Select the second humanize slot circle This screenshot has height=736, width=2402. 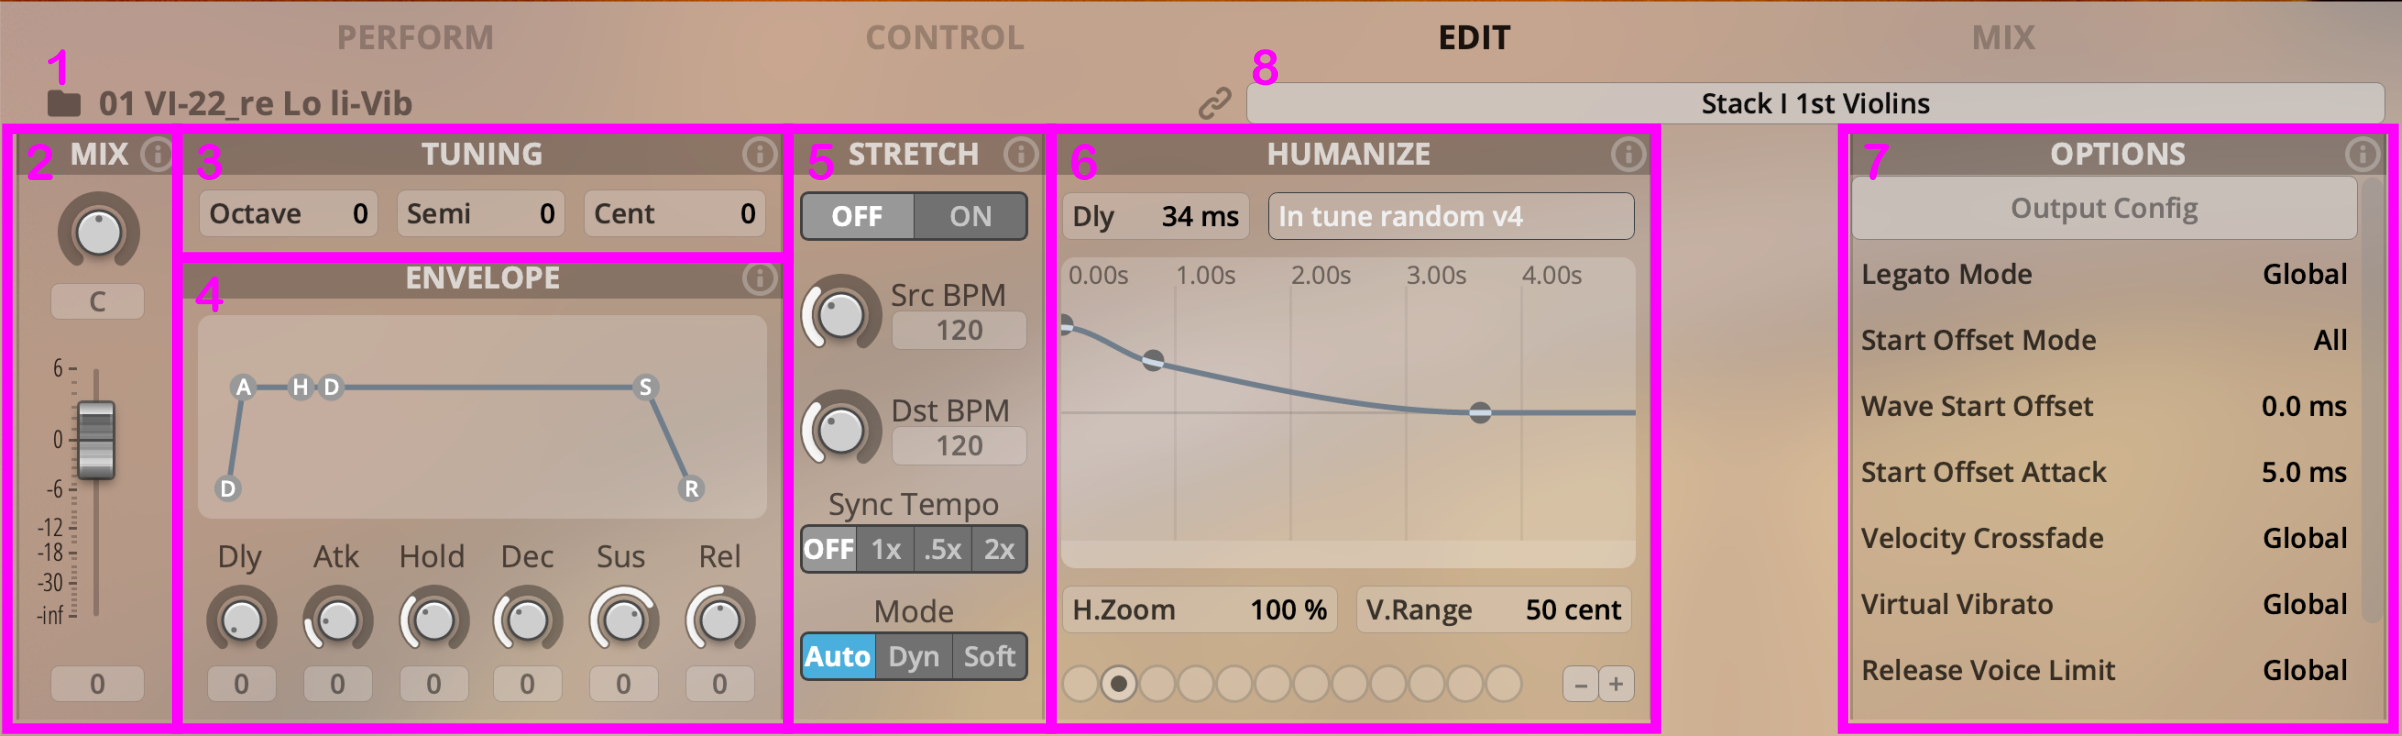pos(1119,684)
